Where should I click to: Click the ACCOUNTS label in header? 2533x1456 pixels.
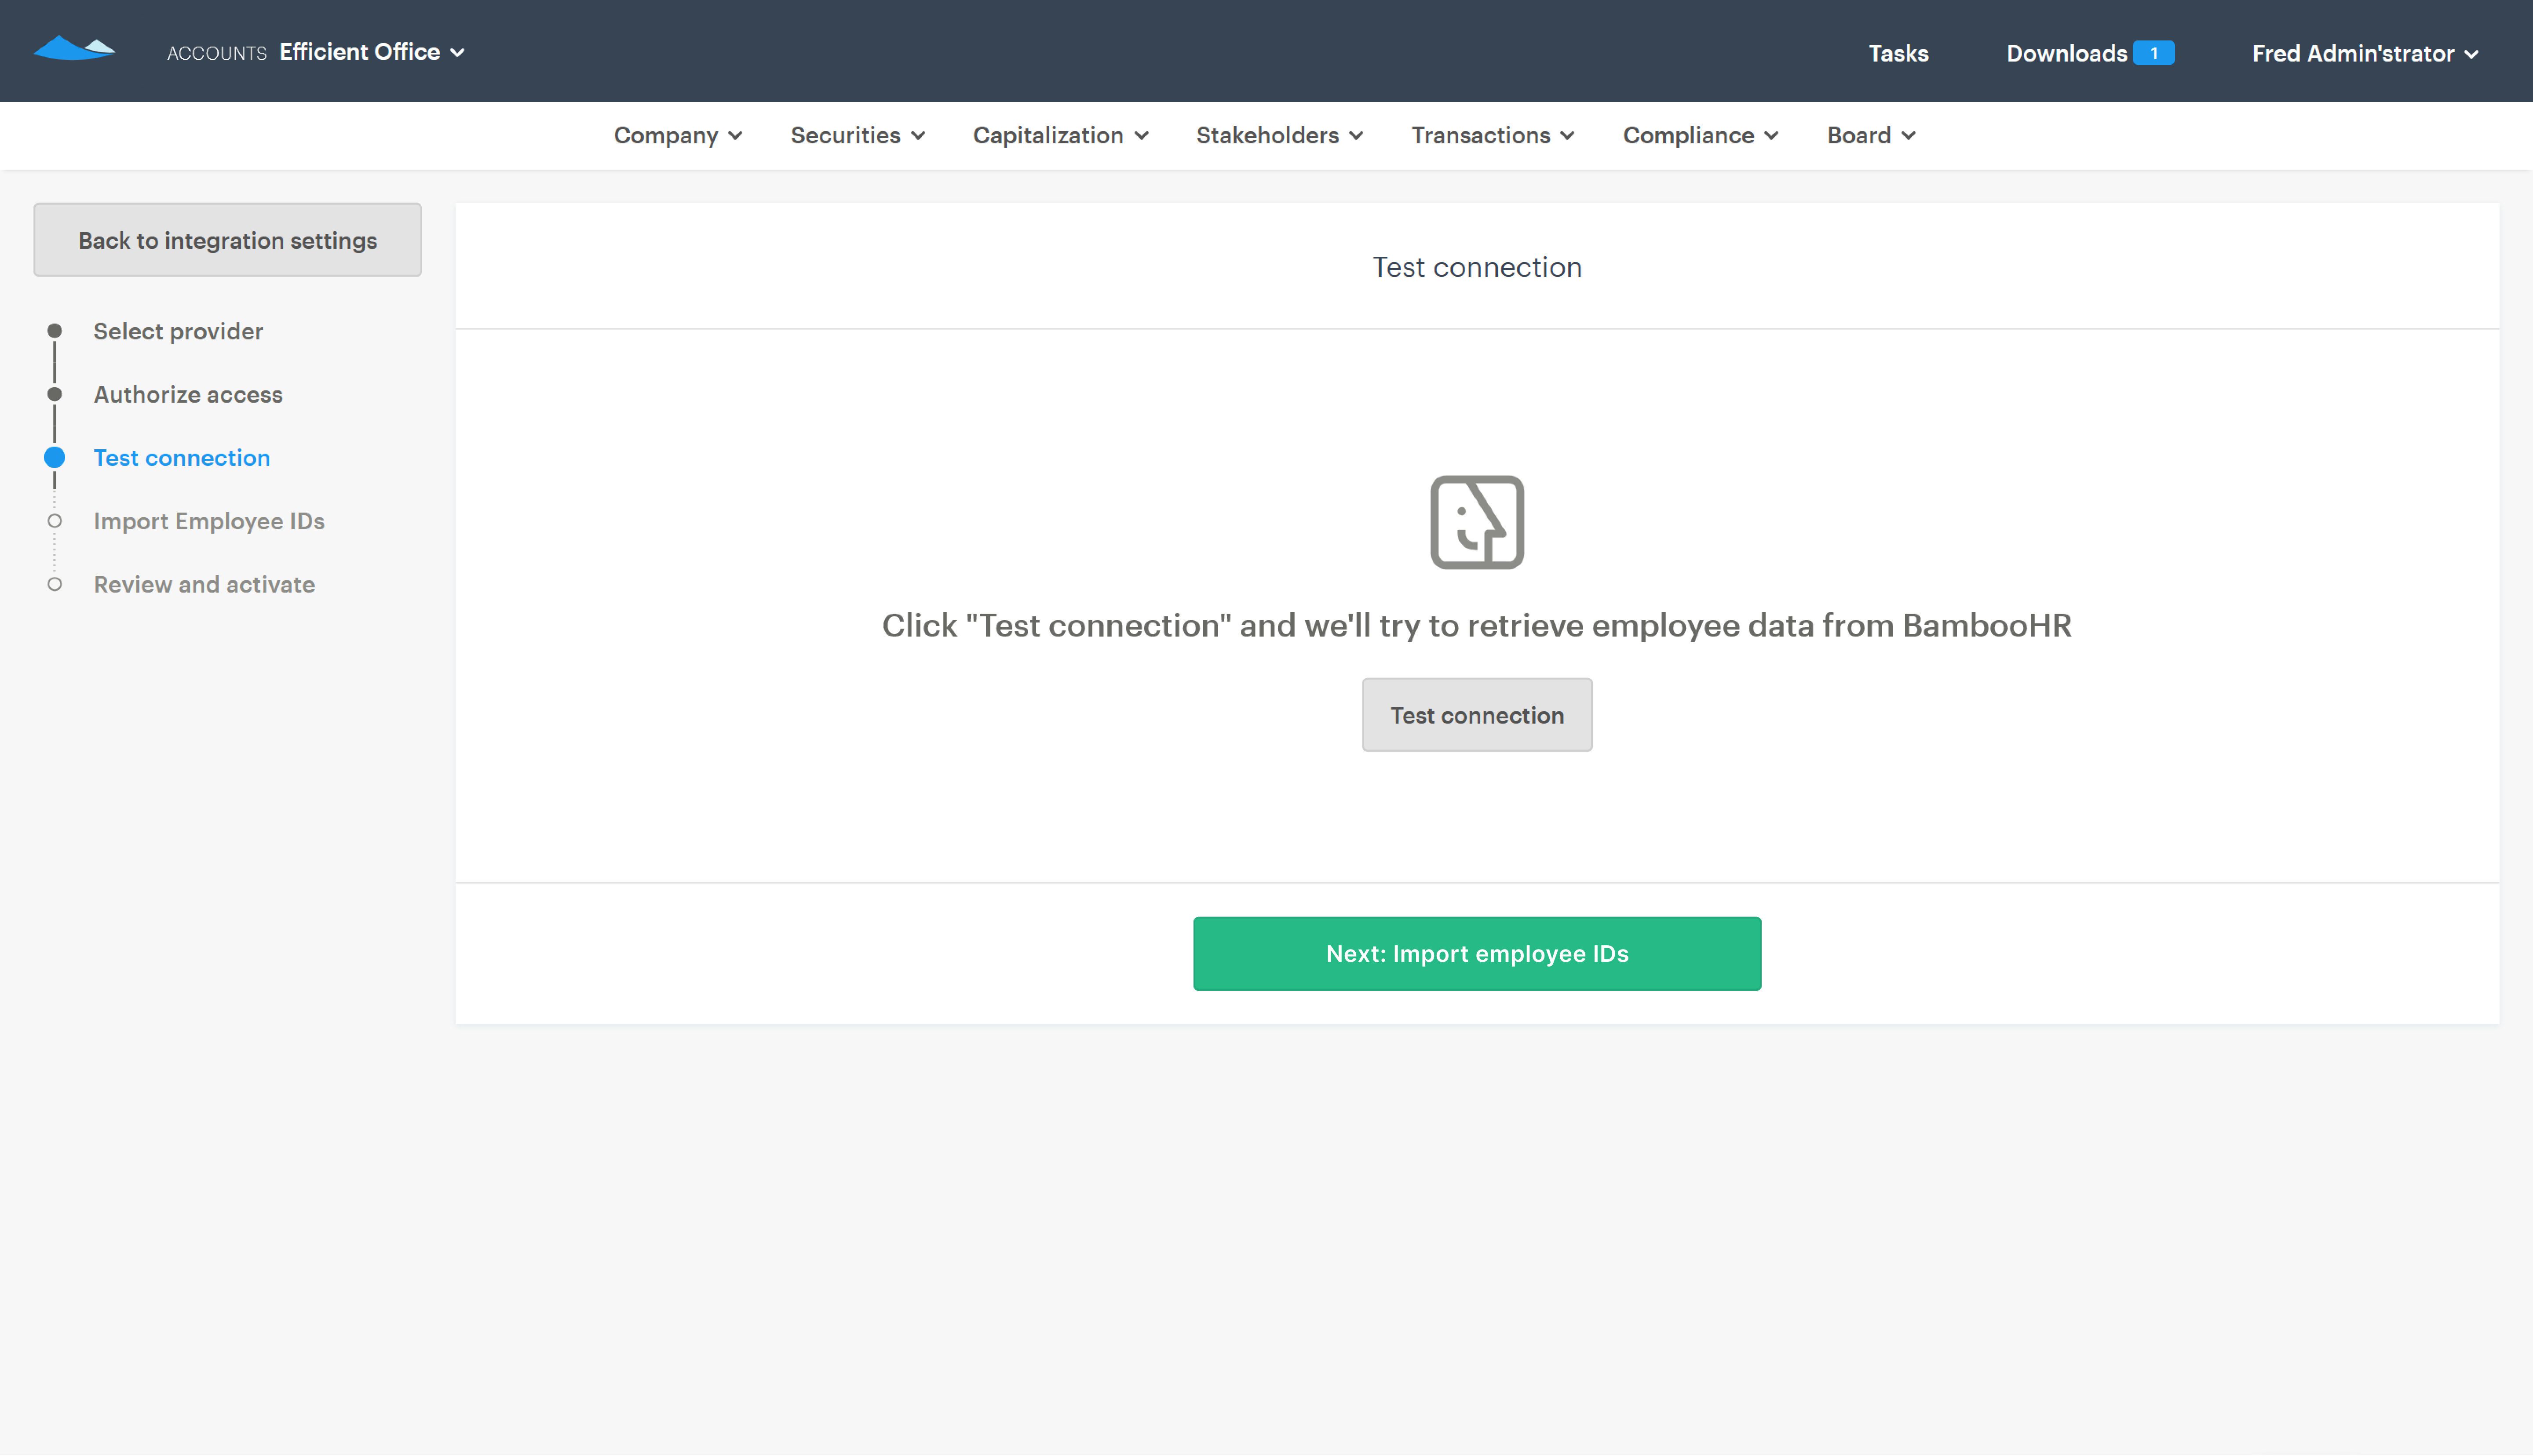pyautogui.click(x=216, y=53)
